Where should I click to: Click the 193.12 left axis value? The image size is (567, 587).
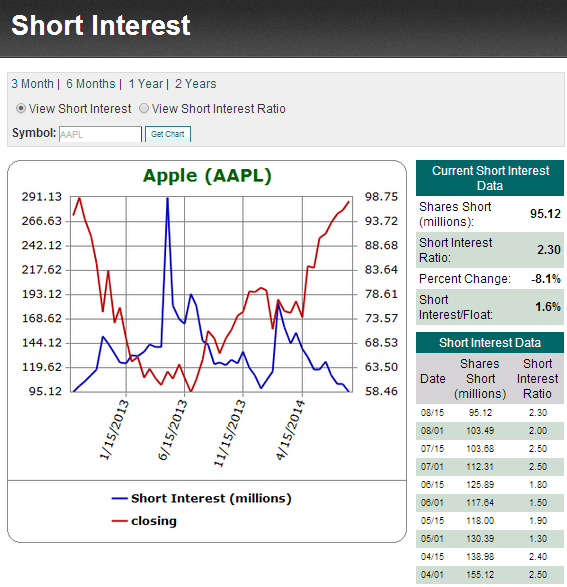pyautogui.click(x=42, y=294)
